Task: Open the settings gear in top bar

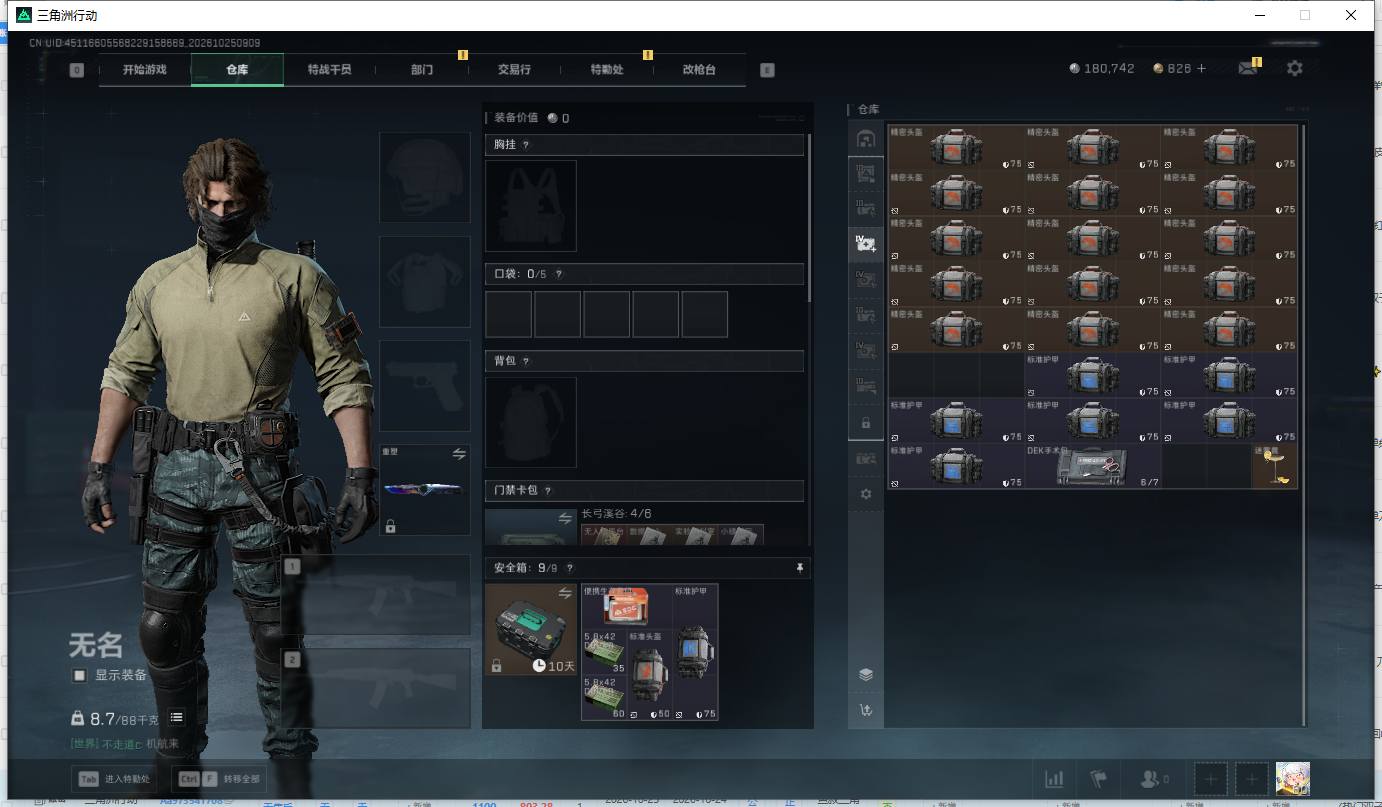Action: point(1295,68)
